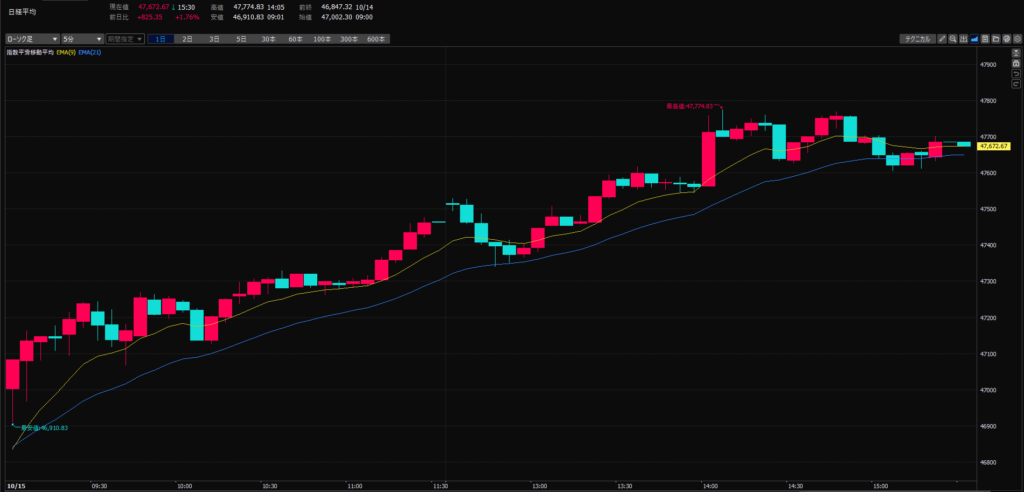The image size is (1024, 492).
Task: Expand the 5分 interval dropdown
Action: pyautogui.click(x=82, y=39)
